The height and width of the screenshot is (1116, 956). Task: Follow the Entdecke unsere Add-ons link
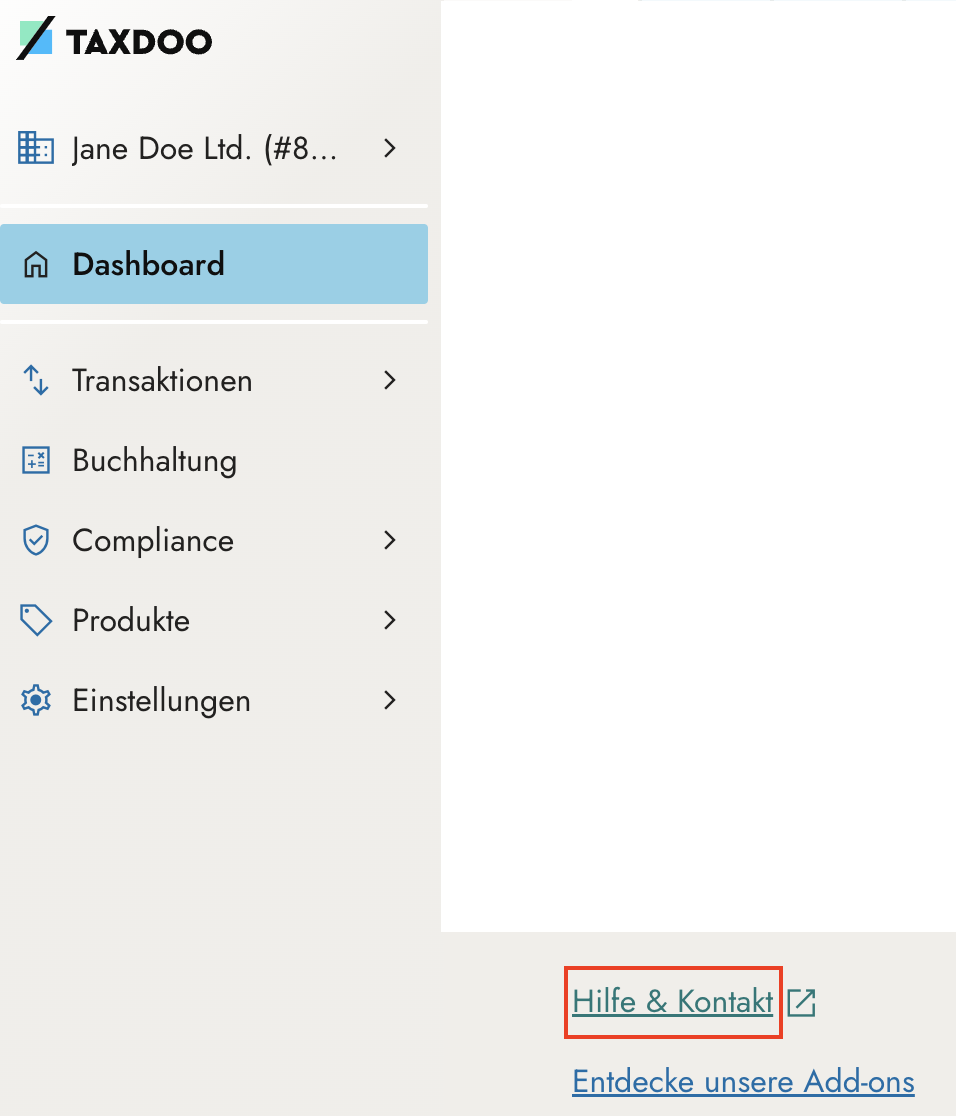click(743, 1082)
